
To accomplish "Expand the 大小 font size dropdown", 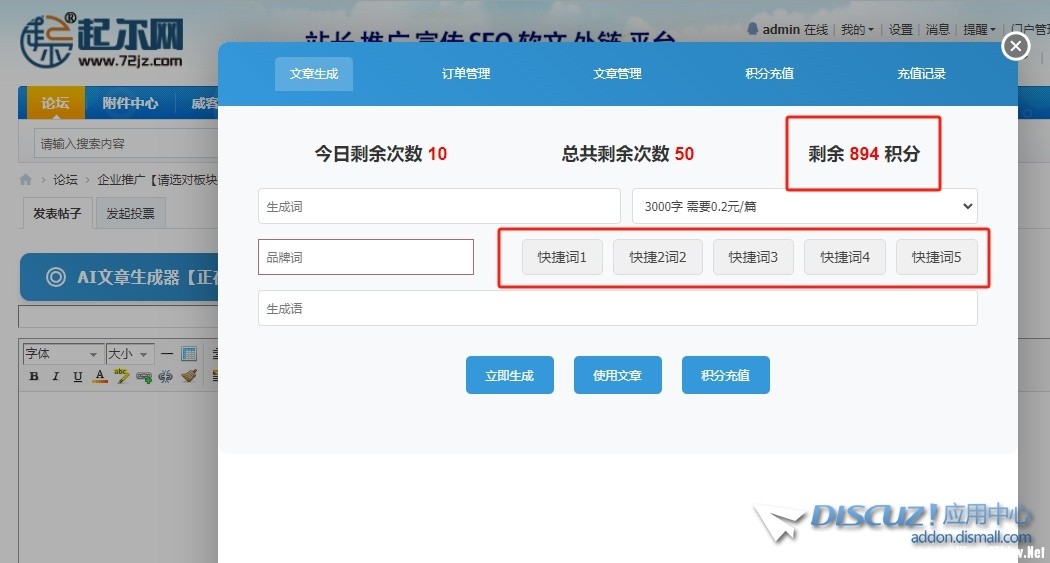I will 129,354.
